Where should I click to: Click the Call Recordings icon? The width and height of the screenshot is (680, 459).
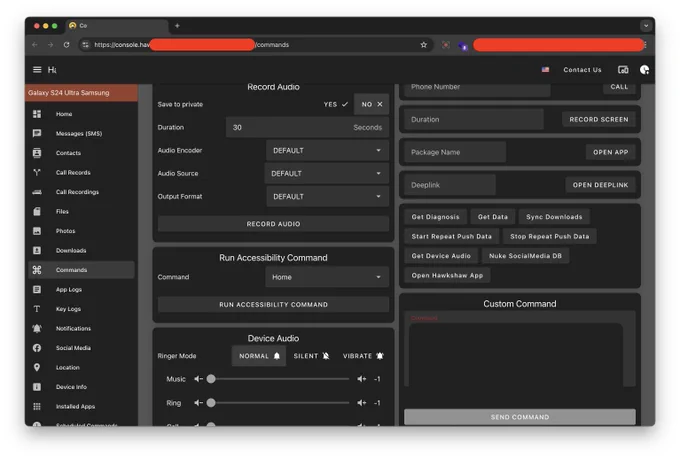[x=37, y=192]
